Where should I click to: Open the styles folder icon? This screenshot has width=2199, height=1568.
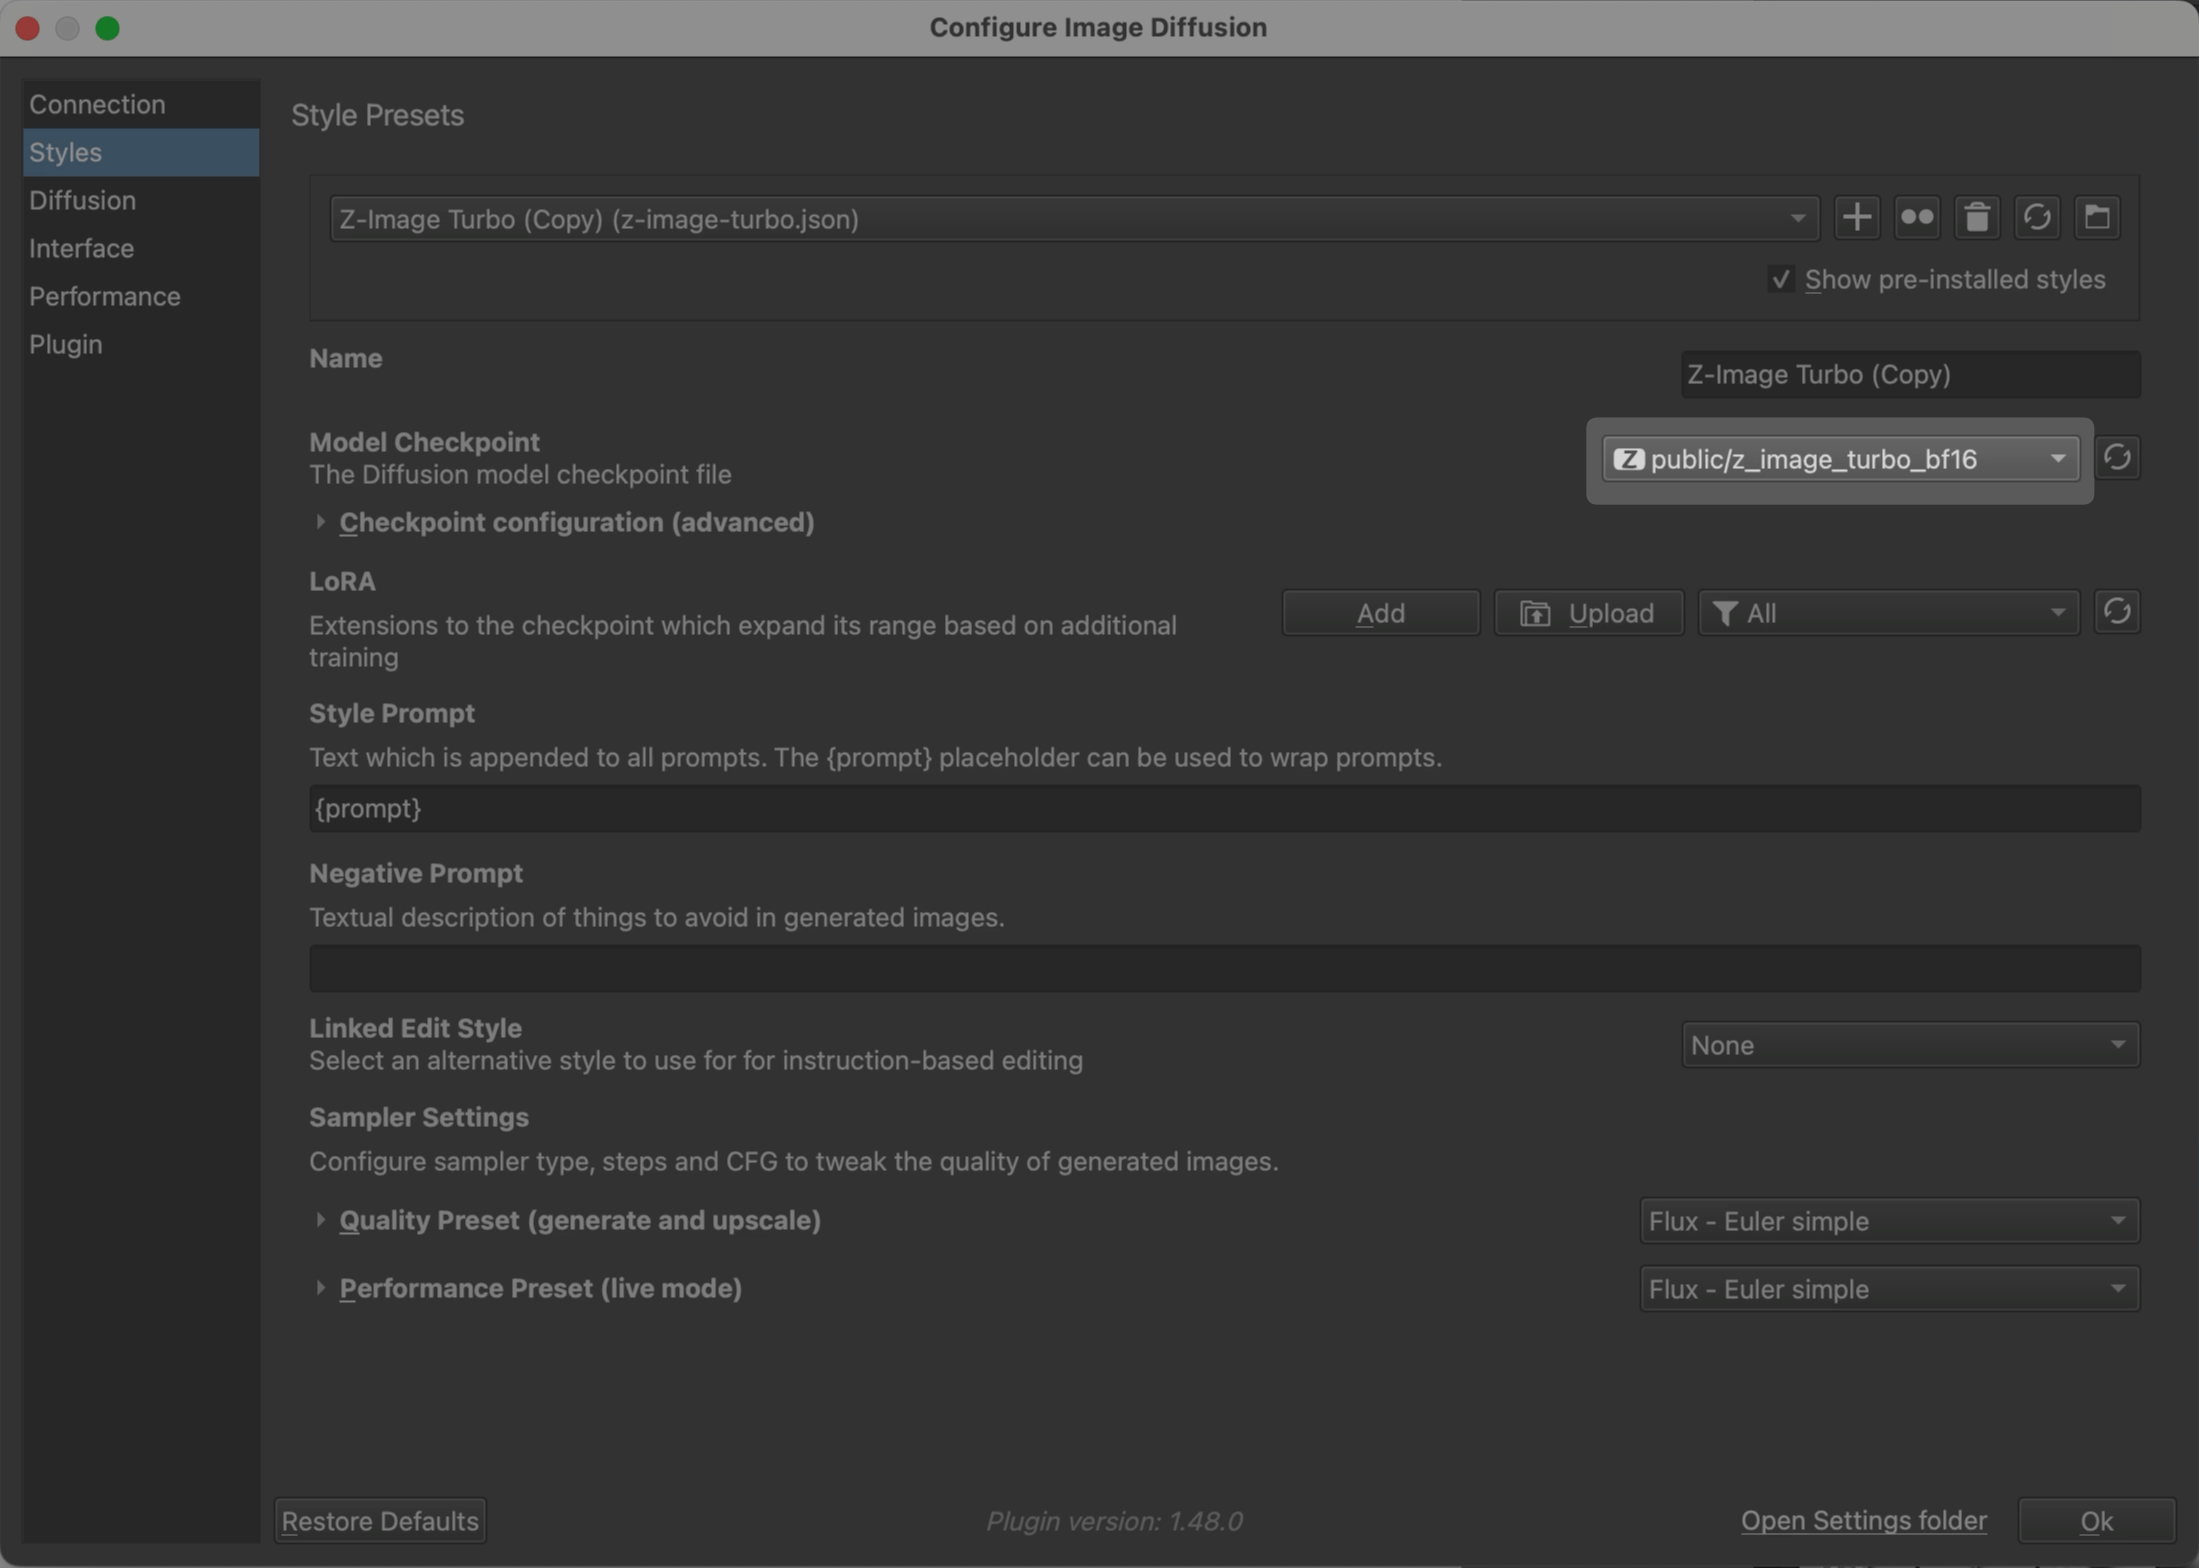[2097, 218]
